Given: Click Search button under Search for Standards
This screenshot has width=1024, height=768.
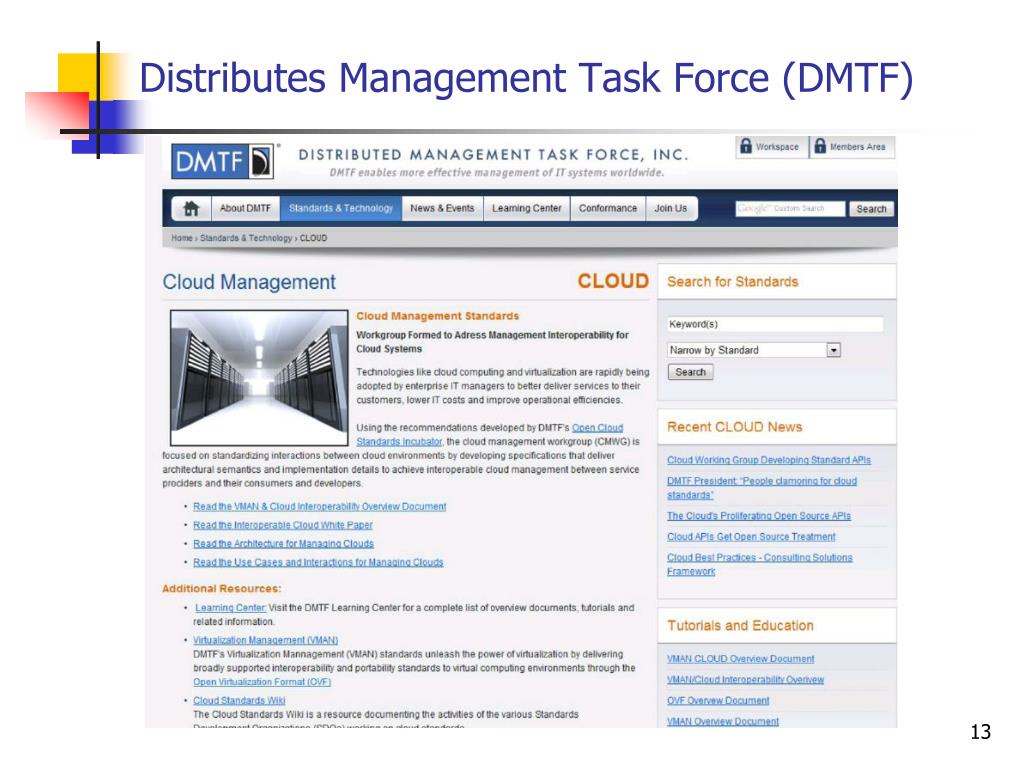Looking at the screenshot, I should point(690,372).
